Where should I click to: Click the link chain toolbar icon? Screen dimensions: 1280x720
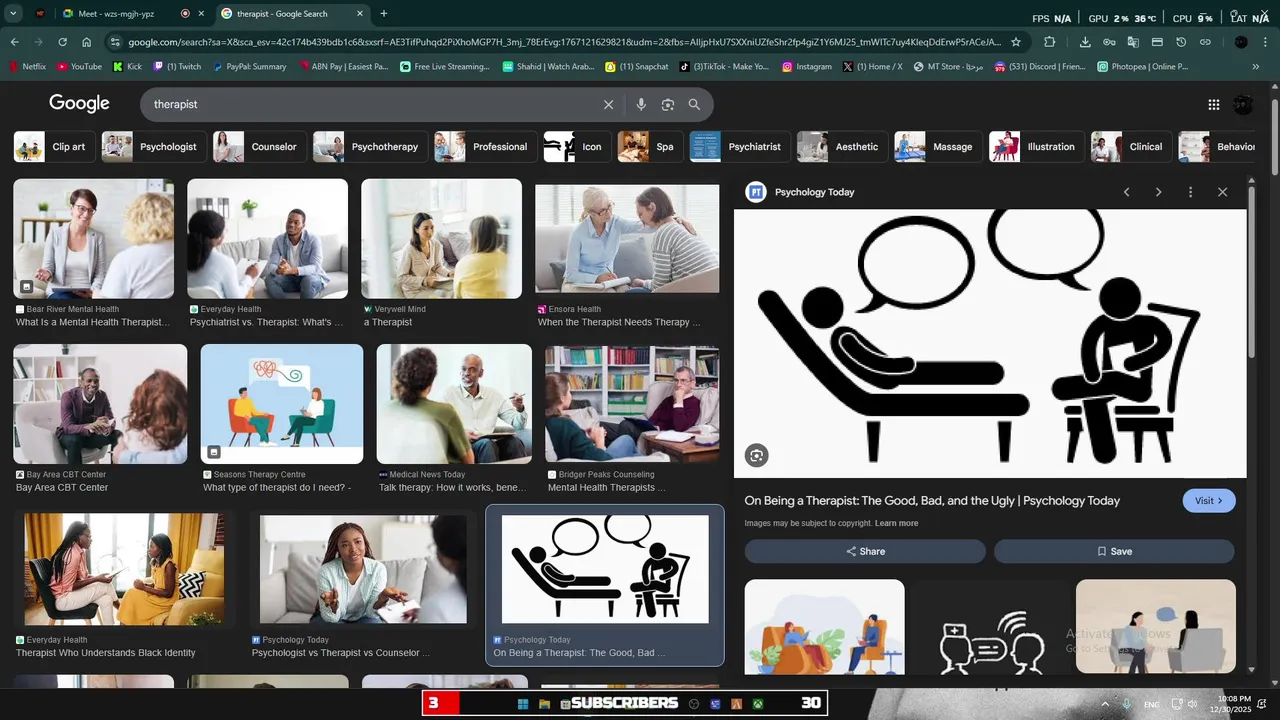point(1205,42)
